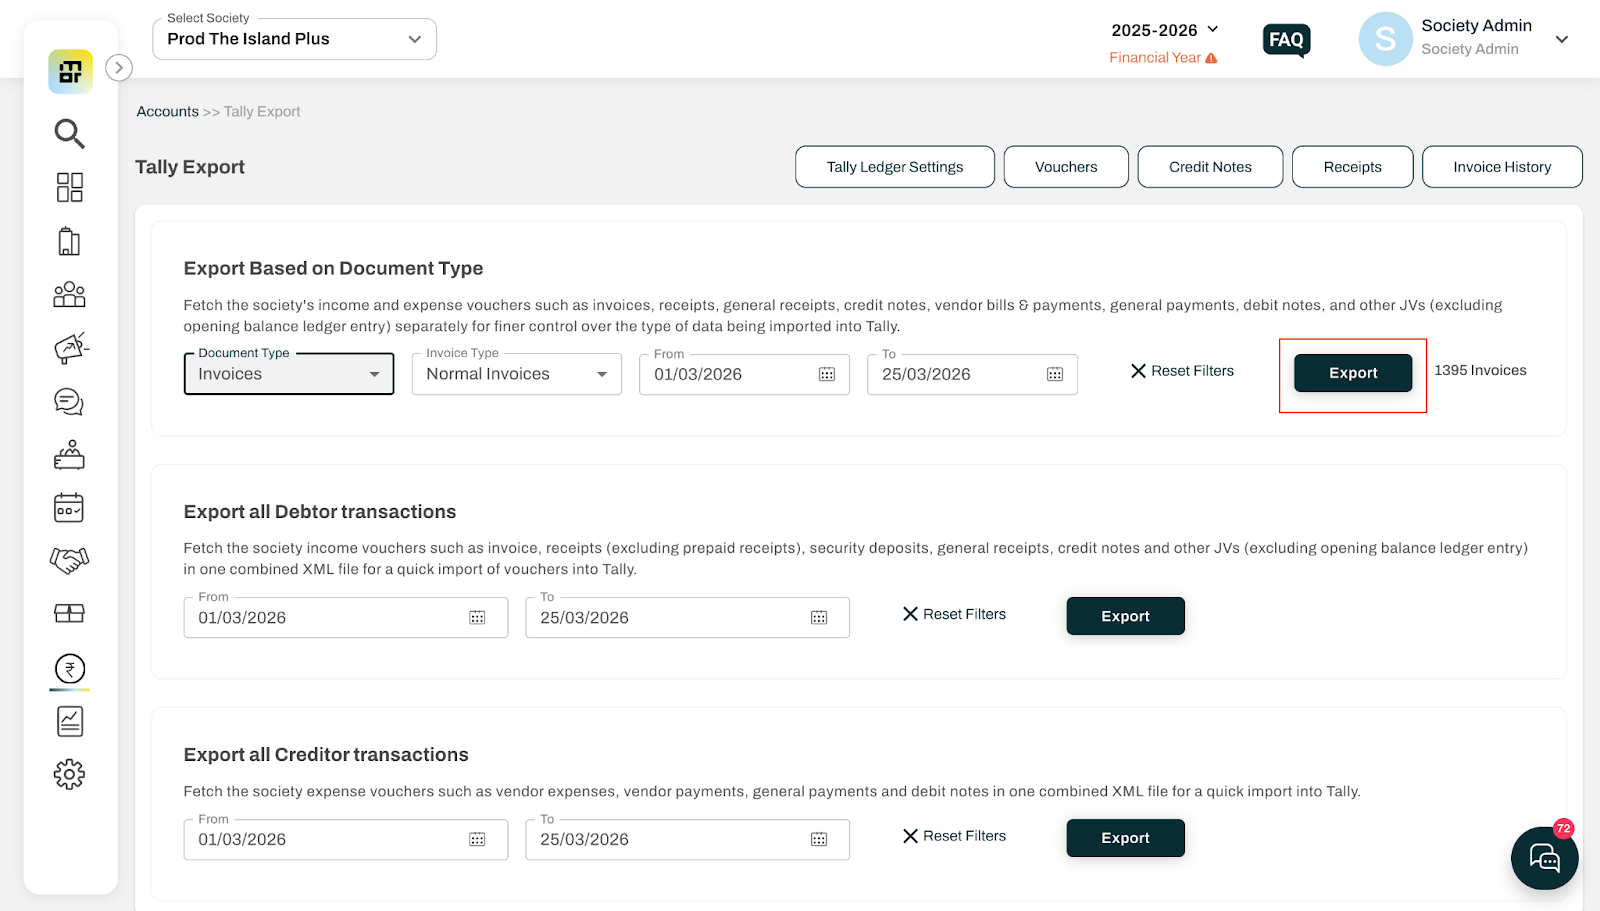Click the Society Admin avatar circle

[1385, 39]
